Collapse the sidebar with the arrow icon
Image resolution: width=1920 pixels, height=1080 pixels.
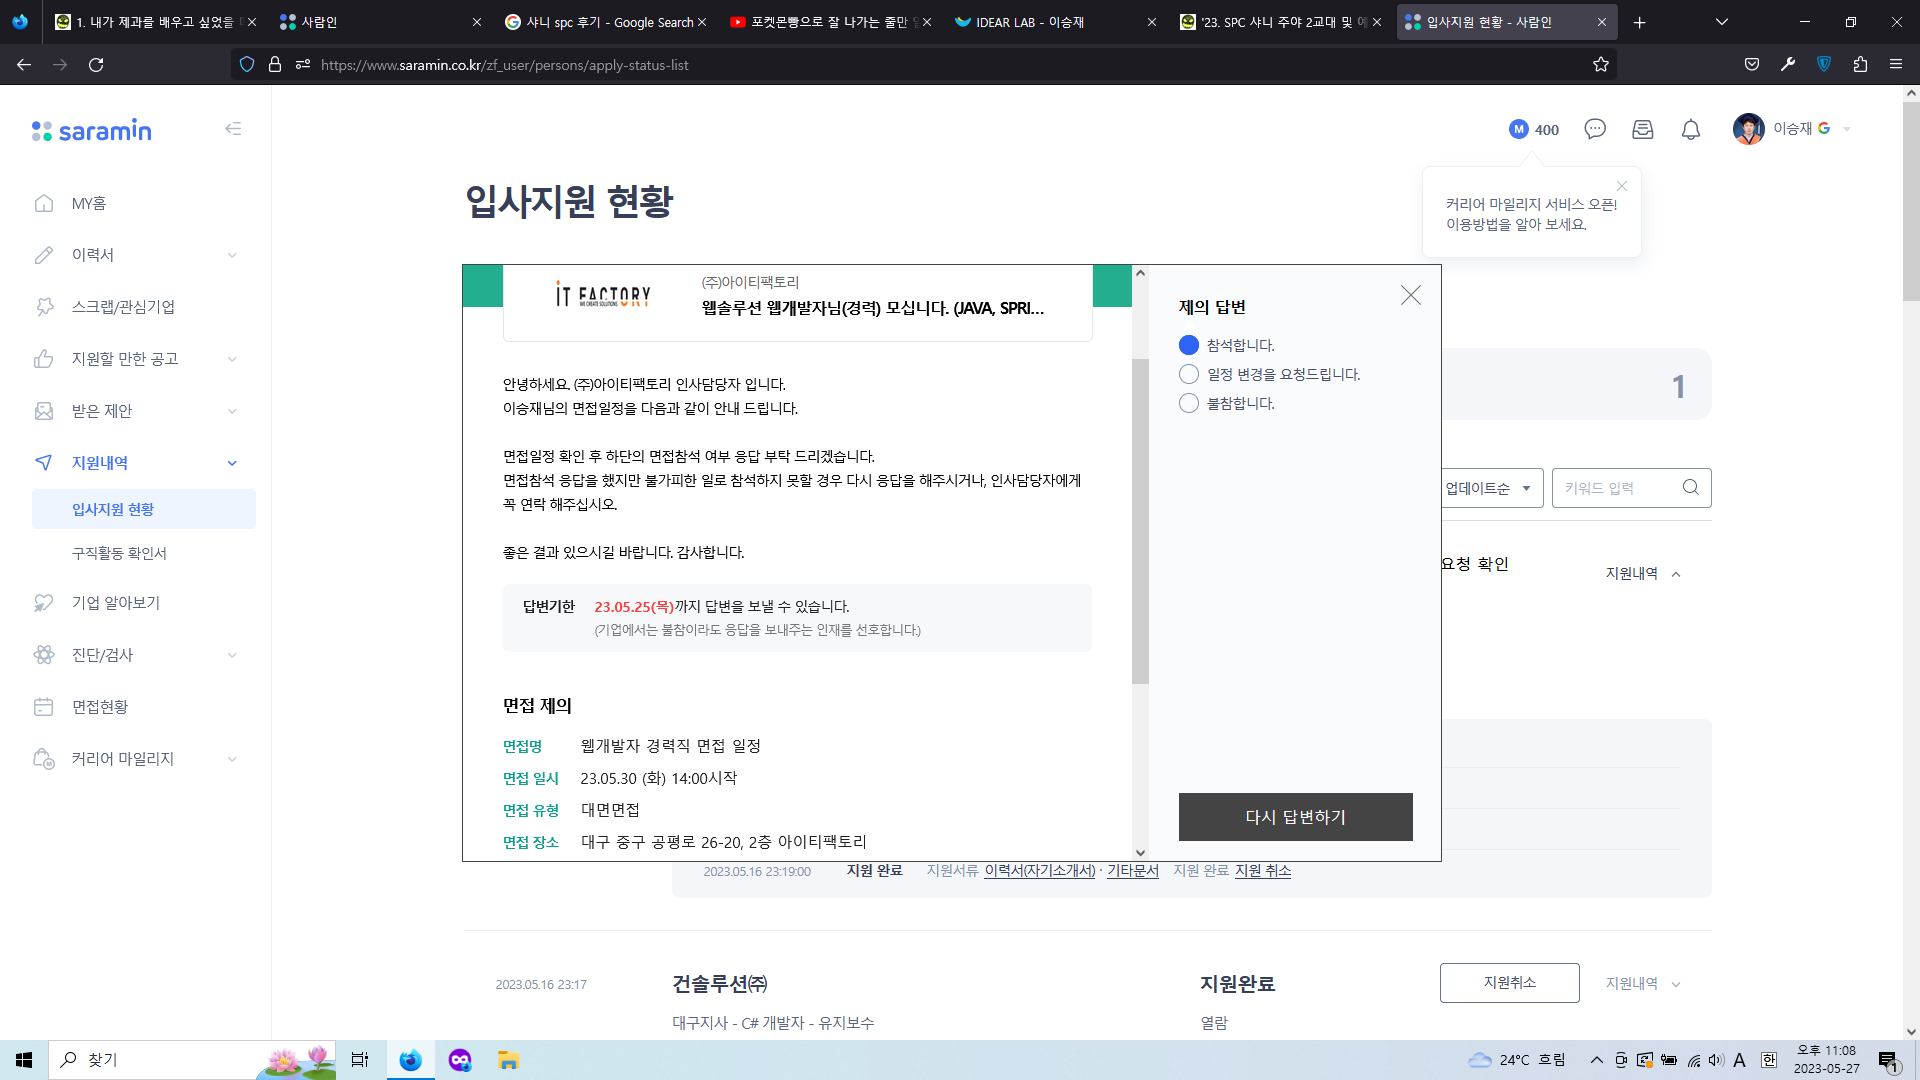233,129
